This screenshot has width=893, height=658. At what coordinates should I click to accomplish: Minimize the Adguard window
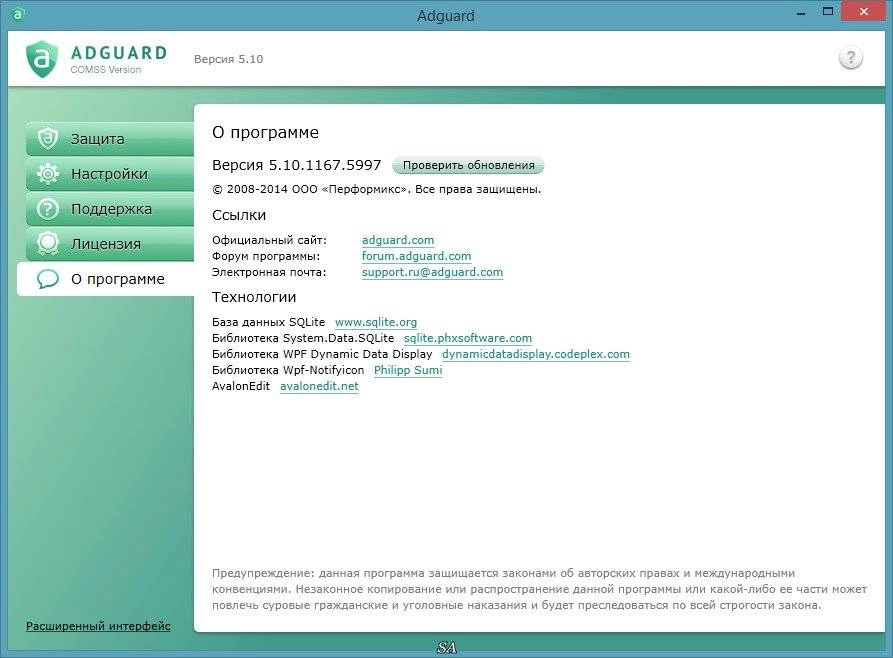(x=801, y=13)
